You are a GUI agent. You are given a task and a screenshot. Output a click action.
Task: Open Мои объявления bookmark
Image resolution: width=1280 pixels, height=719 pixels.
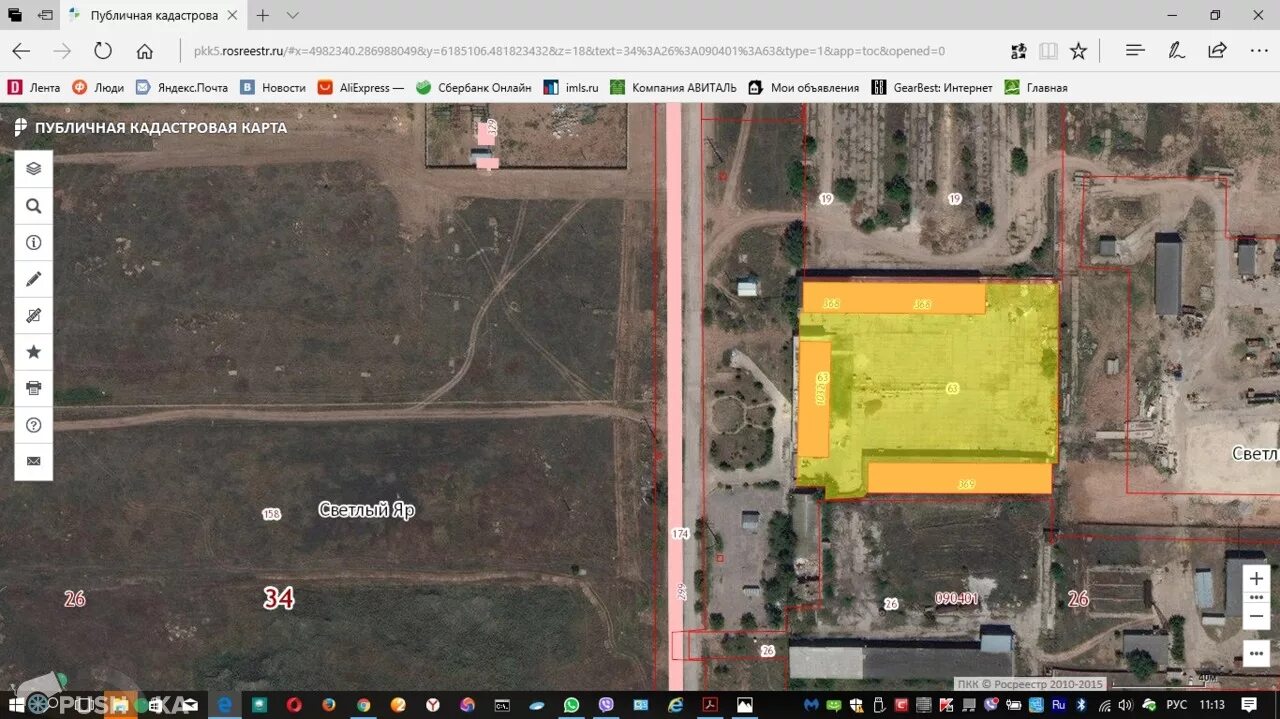[804, 88]
